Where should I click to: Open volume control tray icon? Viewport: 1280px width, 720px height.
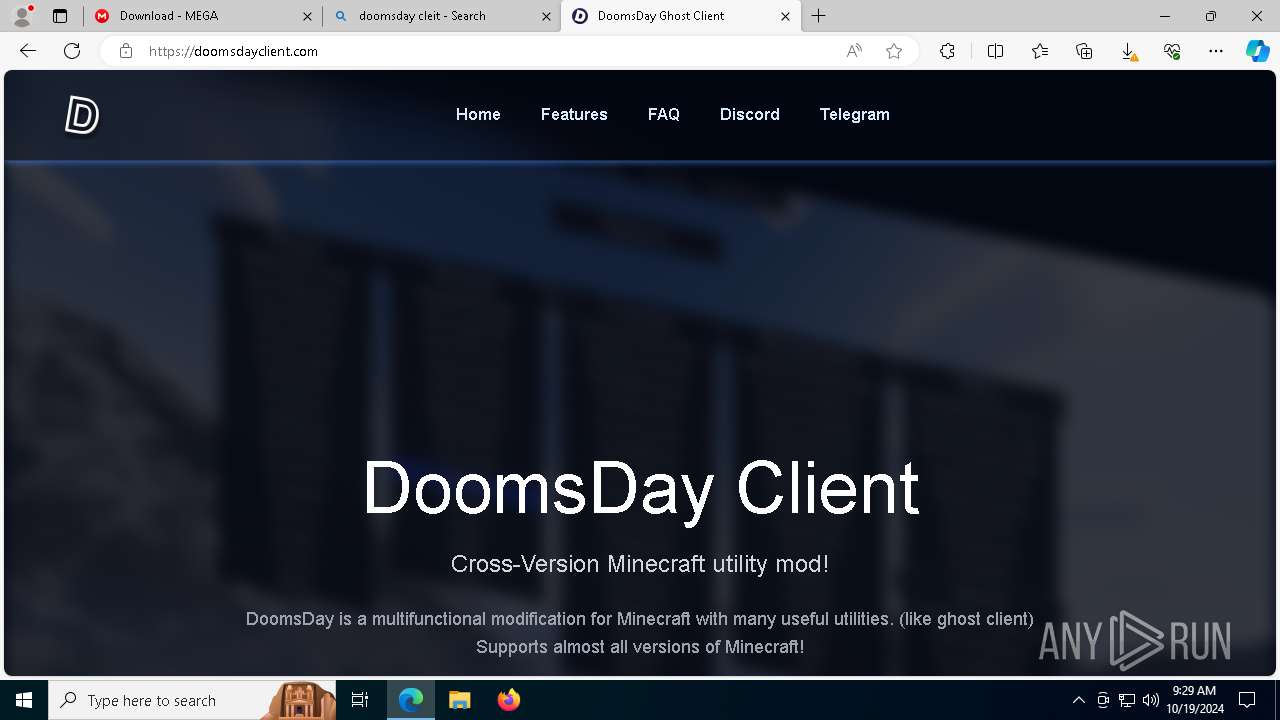pos(1151,700)
